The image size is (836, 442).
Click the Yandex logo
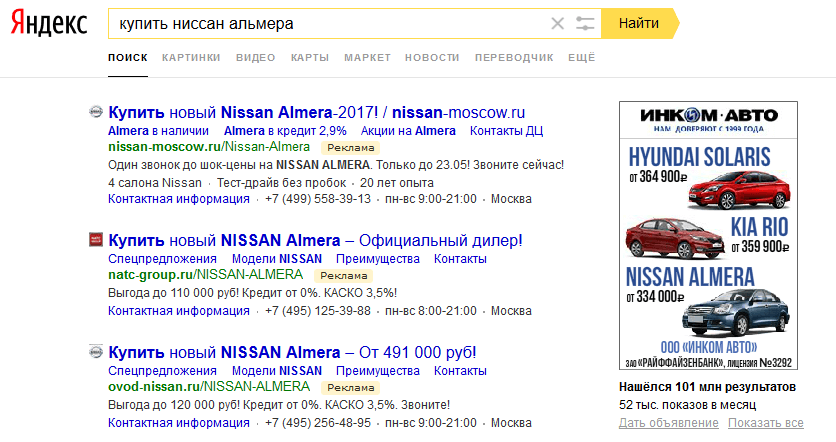(49, 24)
